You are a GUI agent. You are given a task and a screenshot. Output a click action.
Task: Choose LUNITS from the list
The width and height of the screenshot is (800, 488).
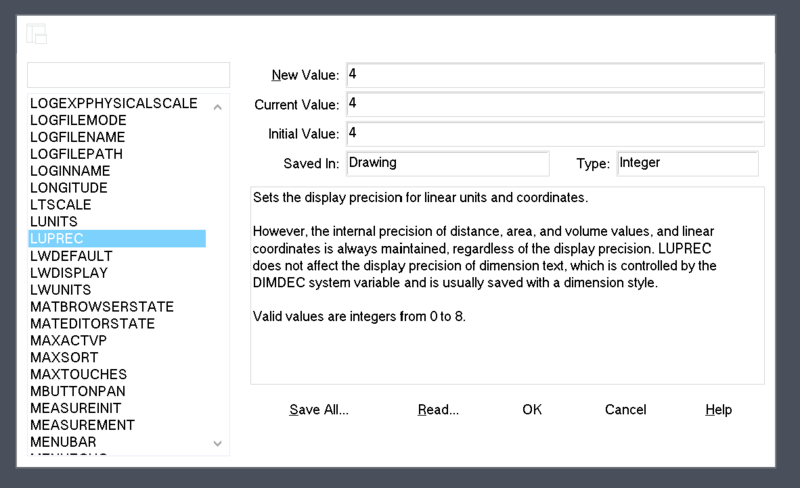[x=54, y=221]
